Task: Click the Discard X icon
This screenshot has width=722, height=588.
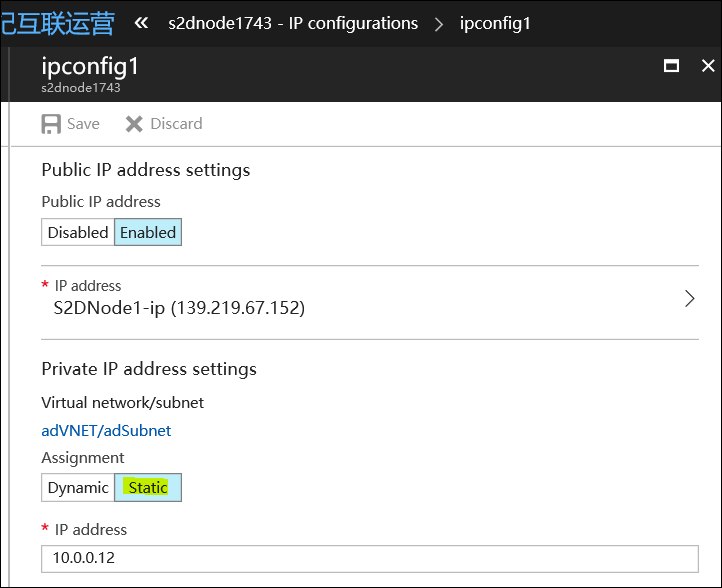Action: [x=134, y=124]
